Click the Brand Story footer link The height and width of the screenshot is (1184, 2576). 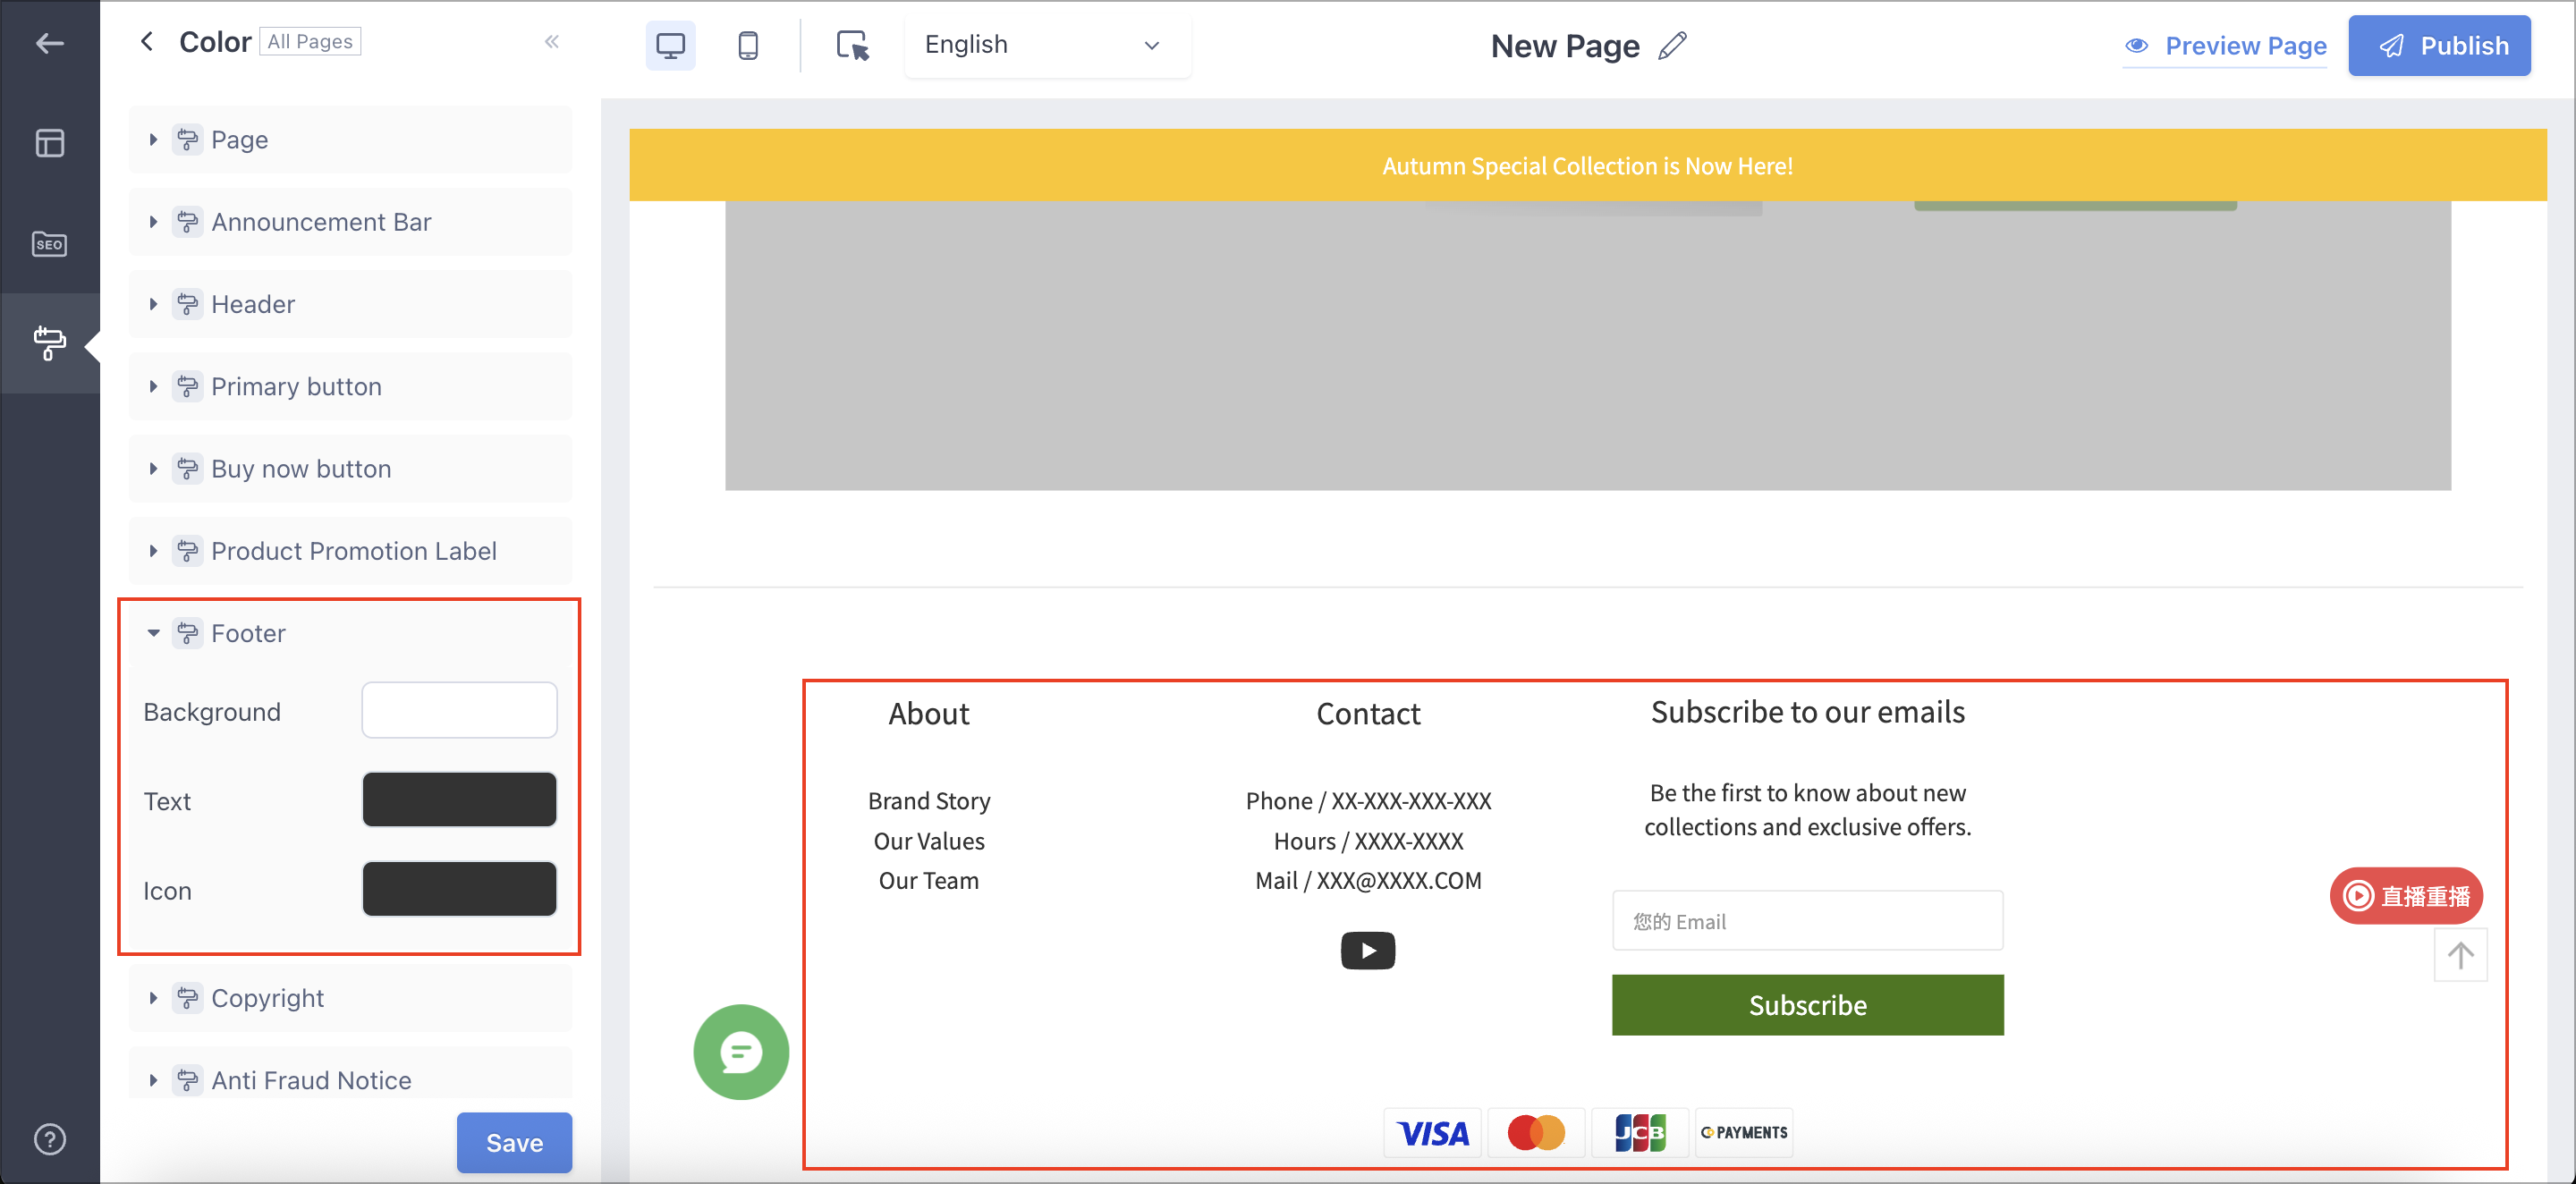pos(929,801)
